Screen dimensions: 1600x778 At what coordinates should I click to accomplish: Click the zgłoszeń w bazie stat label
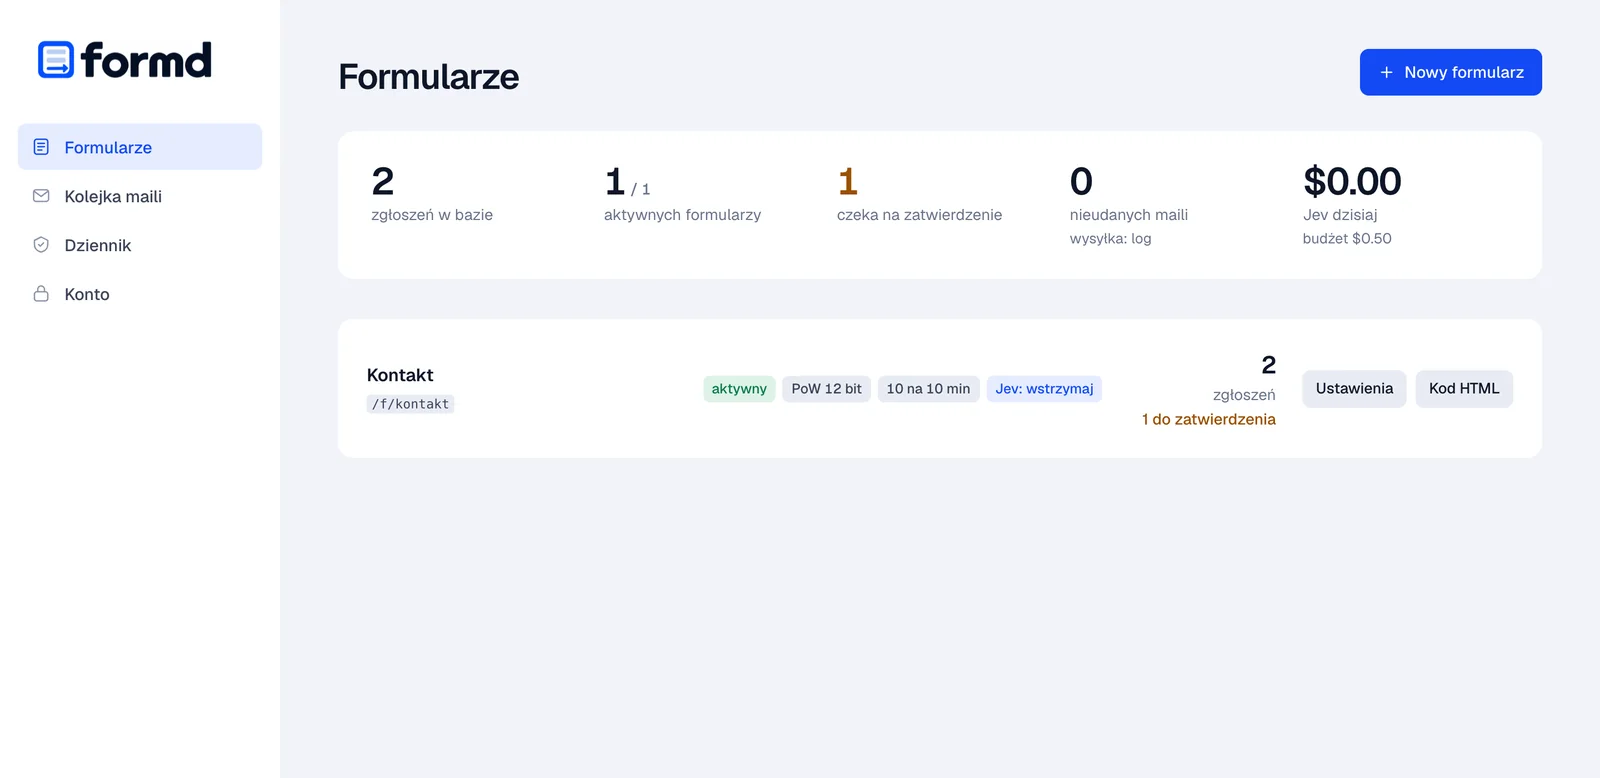click(432, 215)
